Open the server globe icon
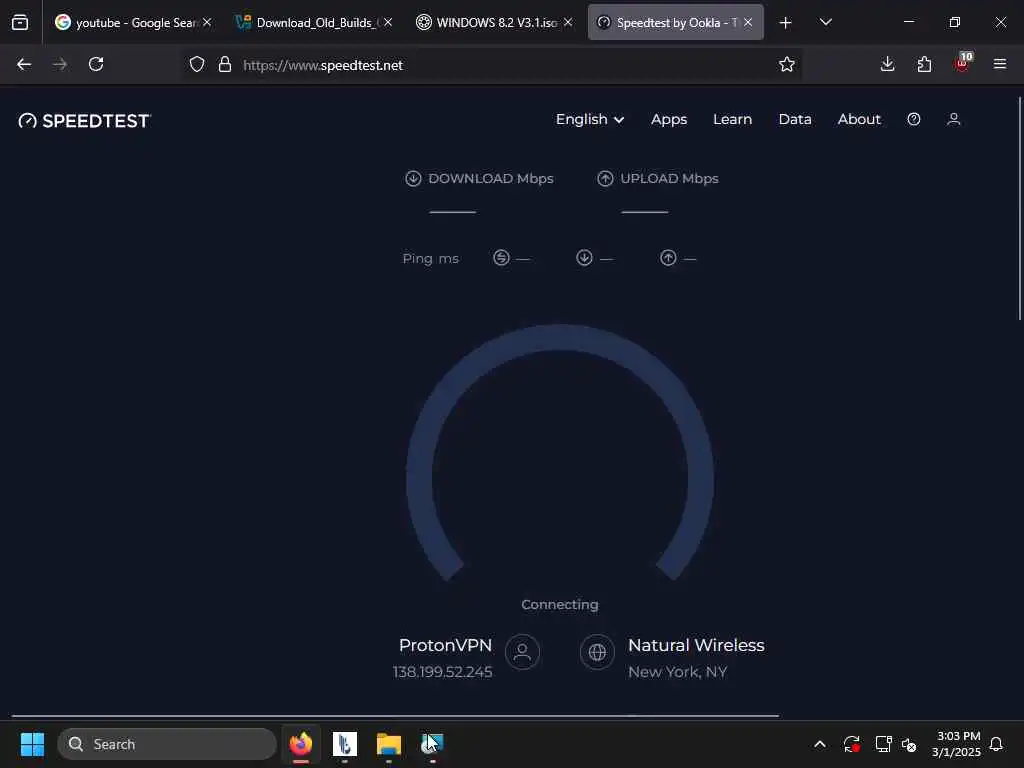The width and height of the screenshot is (1024, 768). [597, 652]
